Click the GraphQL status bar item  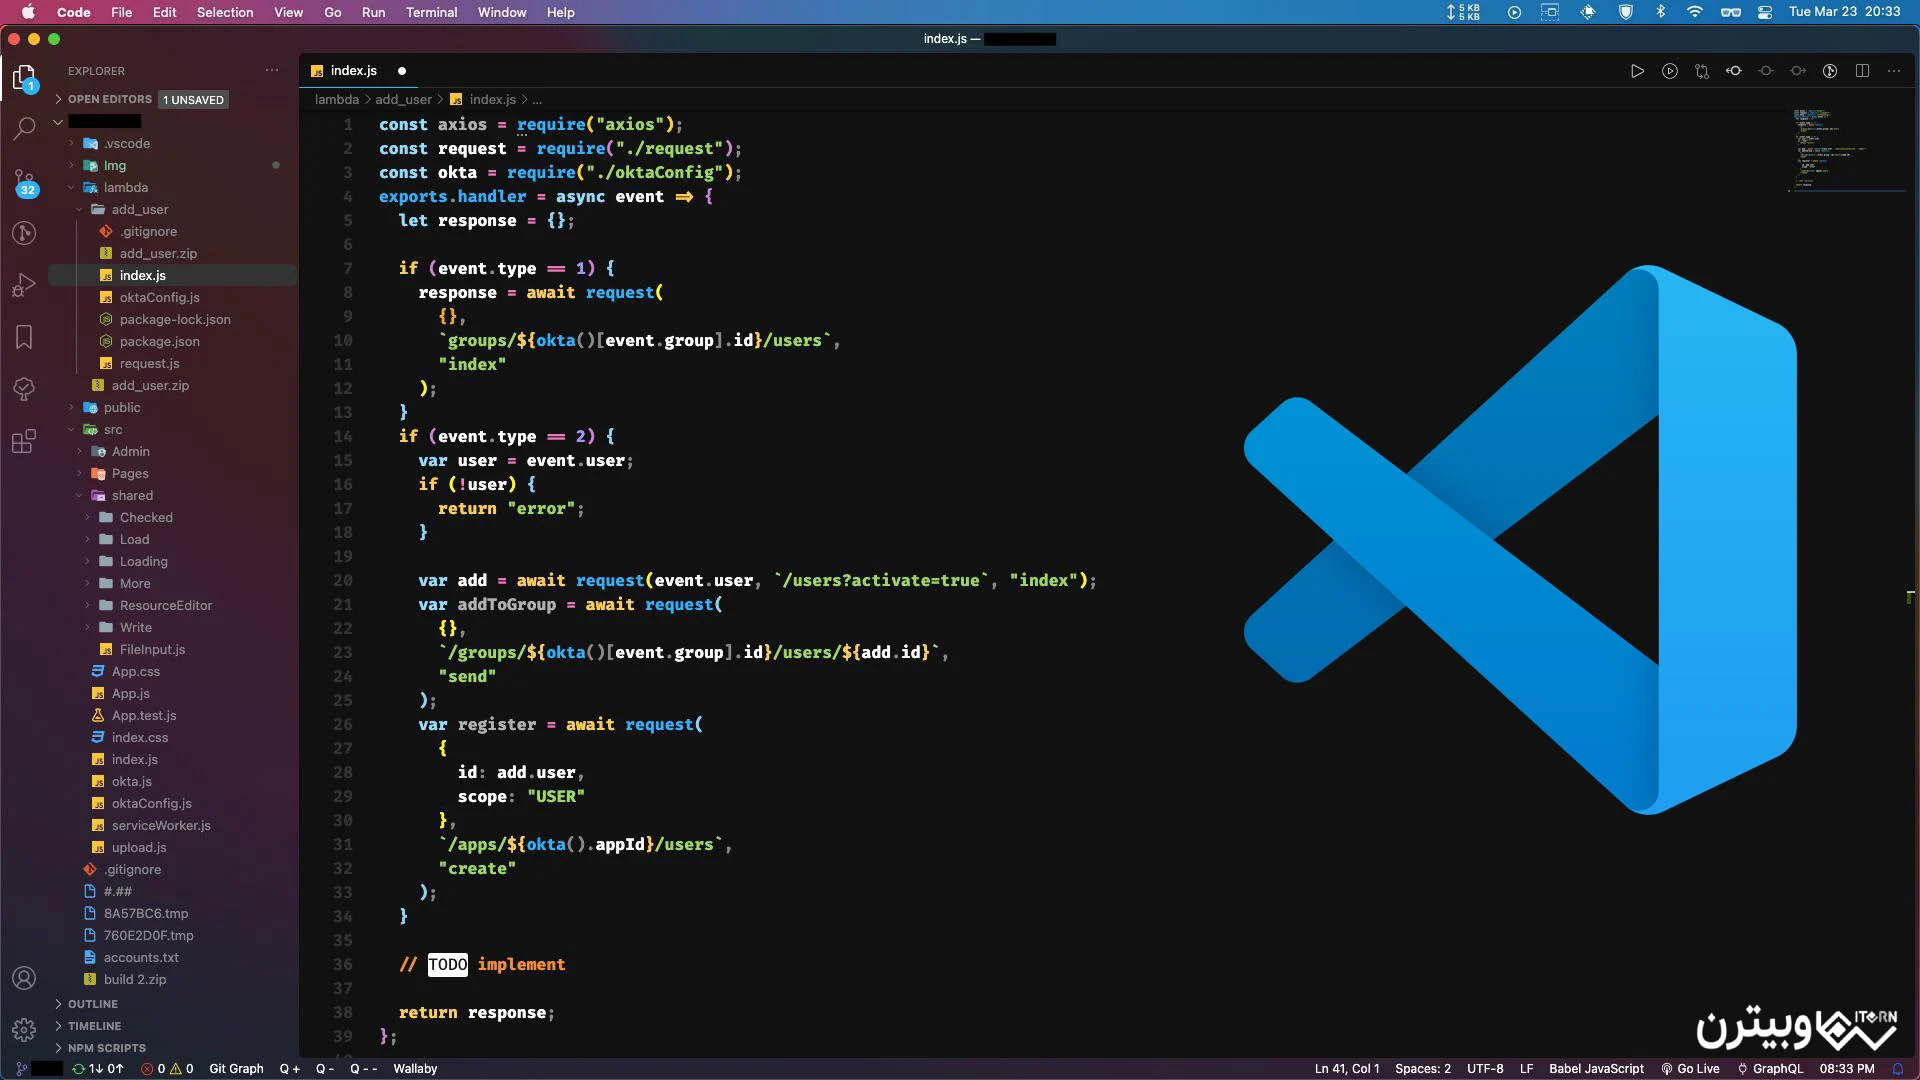click(x=1769, y=1068)
